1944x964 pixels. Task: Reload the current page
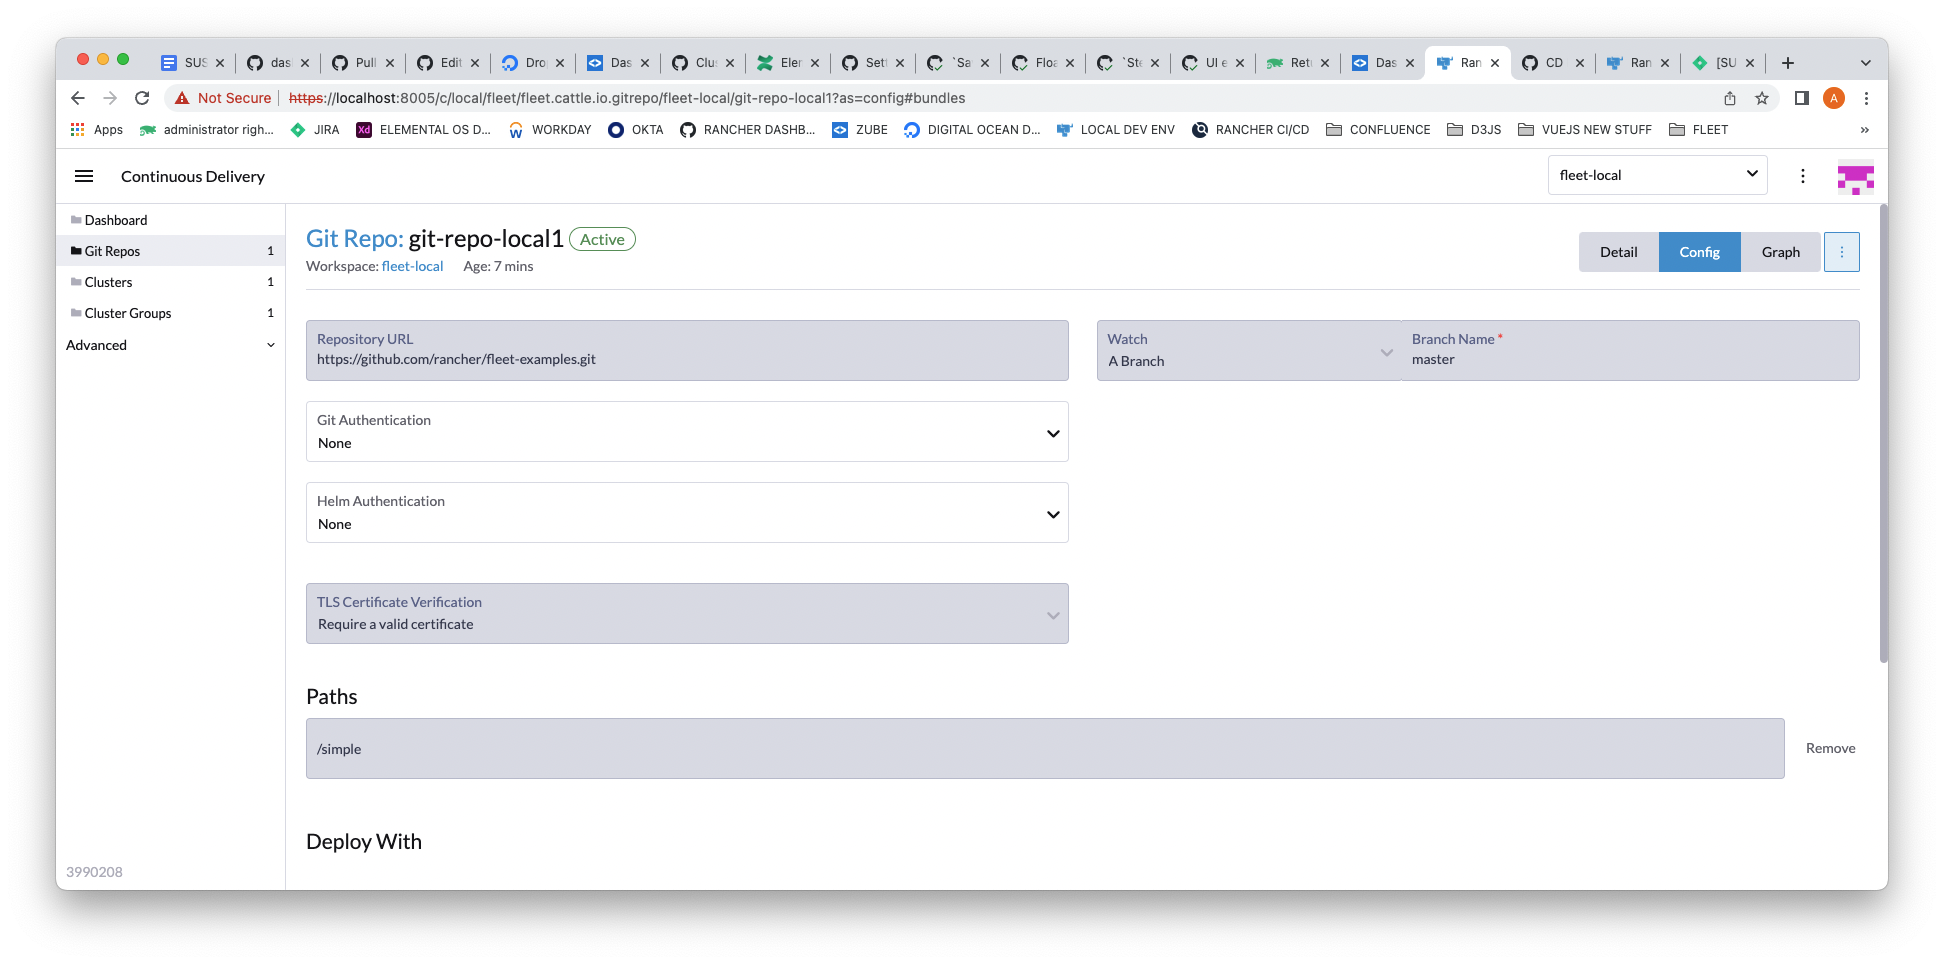pos(142,98)
